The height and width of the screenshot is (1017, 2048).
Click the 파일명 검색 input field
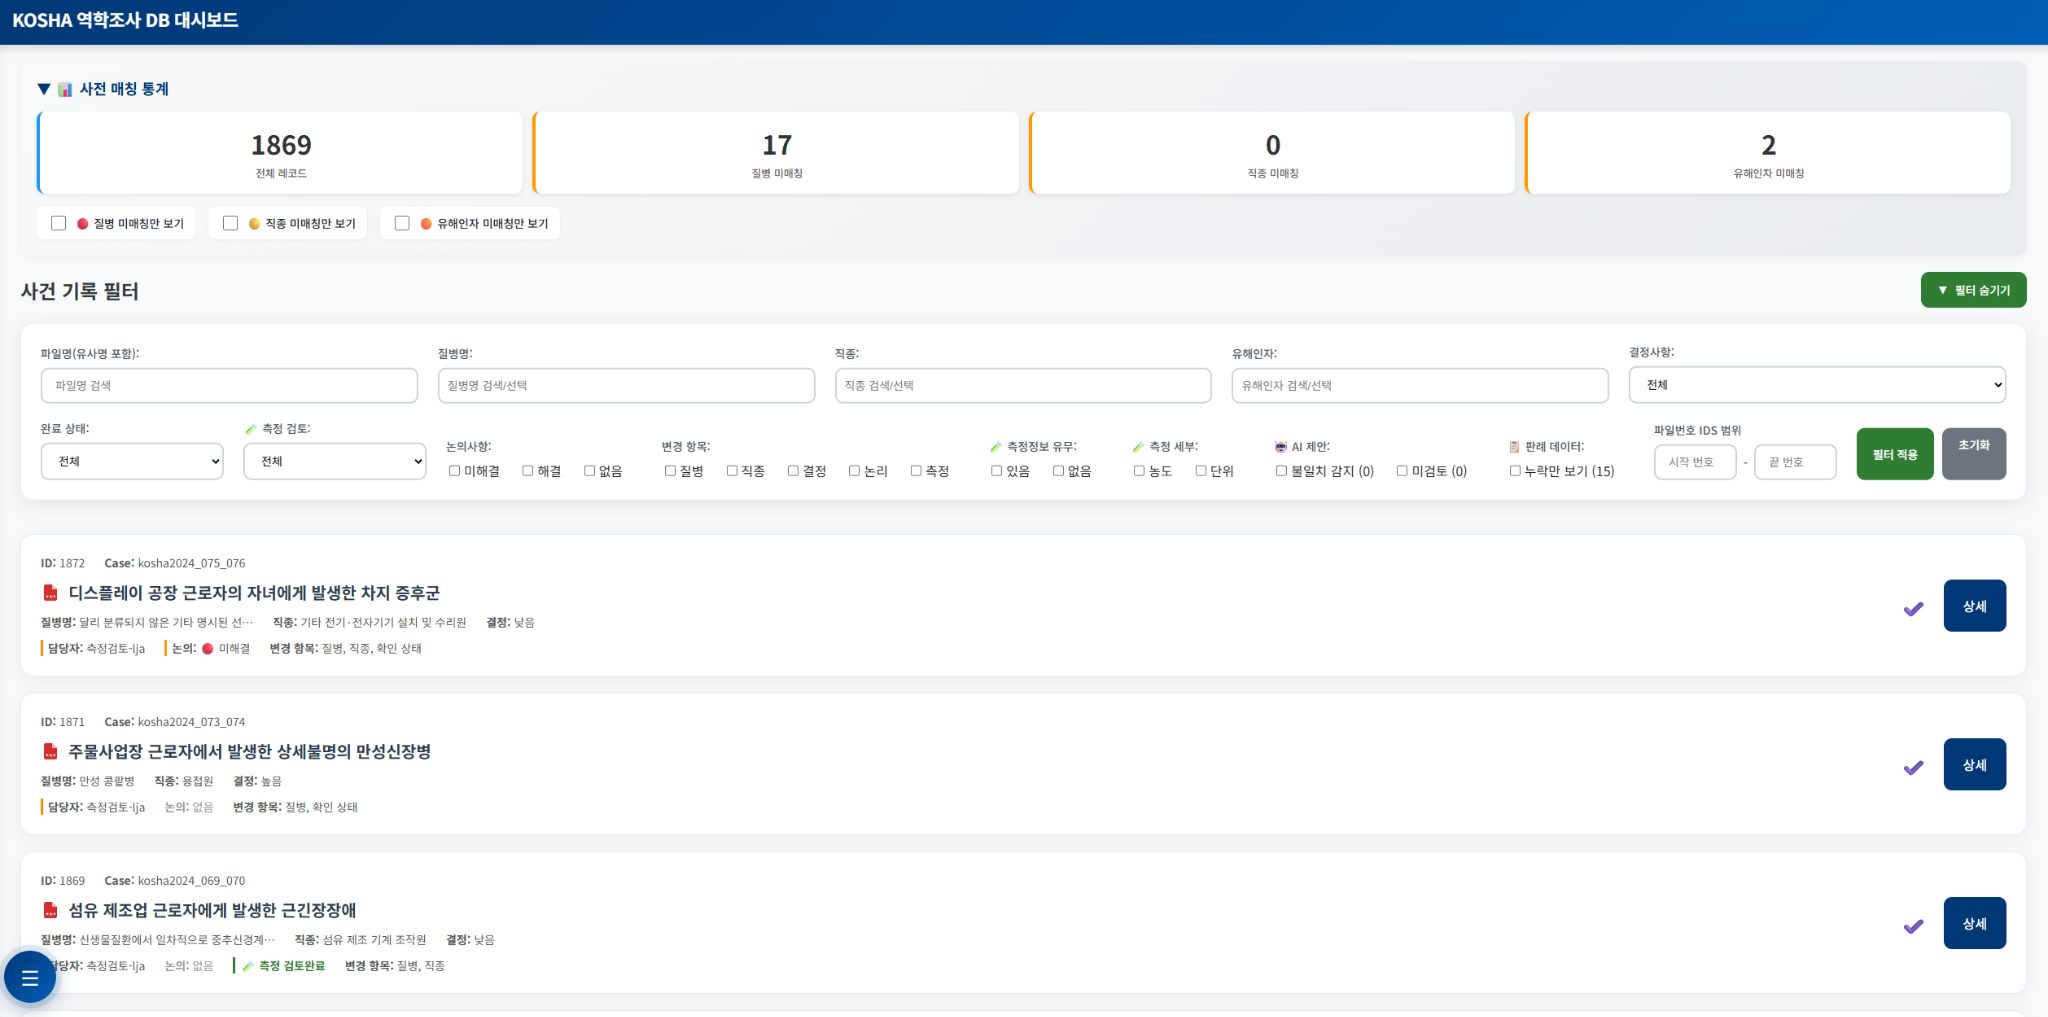(x=229, y=386)
